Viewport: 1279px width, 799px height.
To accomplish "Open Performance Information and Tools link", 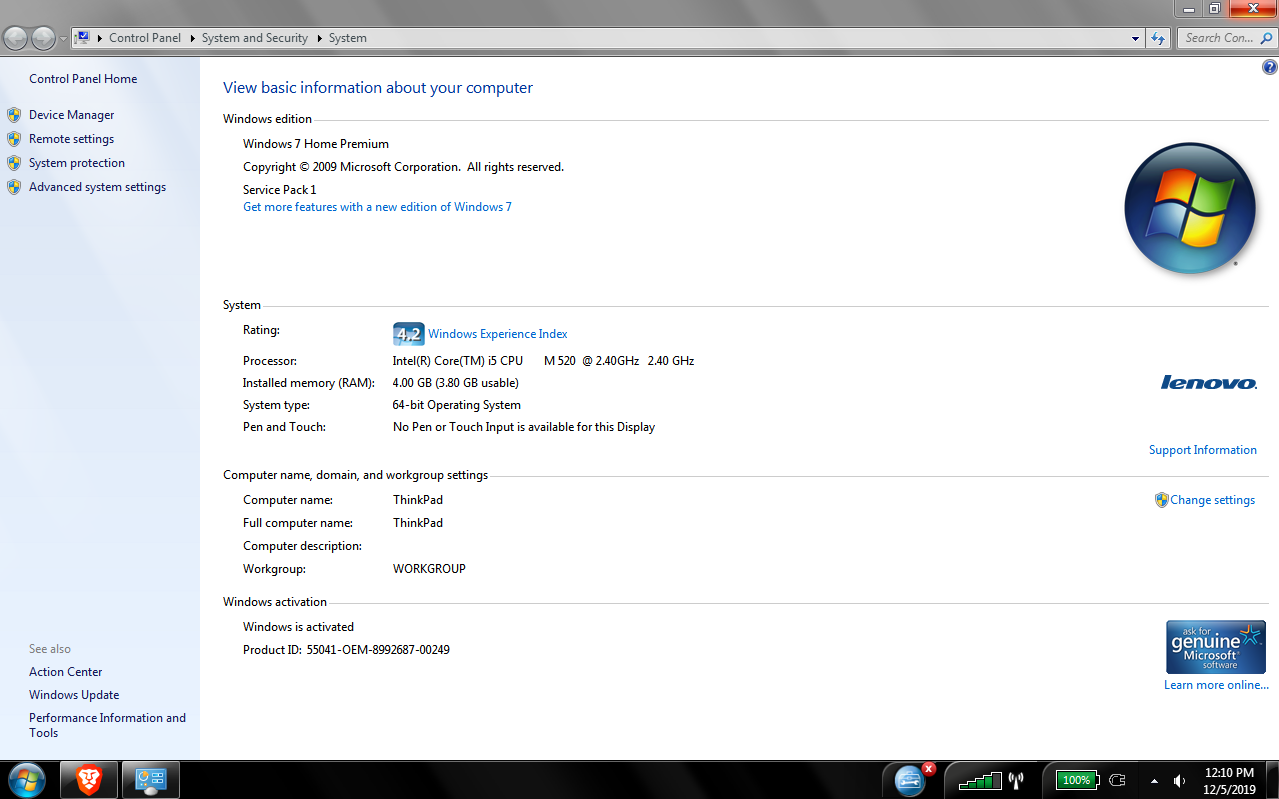I will (x=107, y=725).
